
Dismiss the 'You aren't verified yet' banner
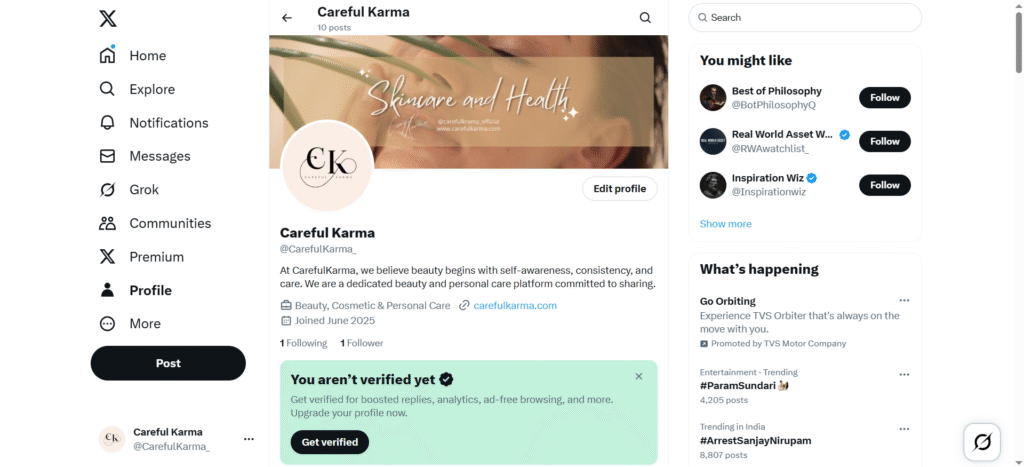click(x=639, y=377)
